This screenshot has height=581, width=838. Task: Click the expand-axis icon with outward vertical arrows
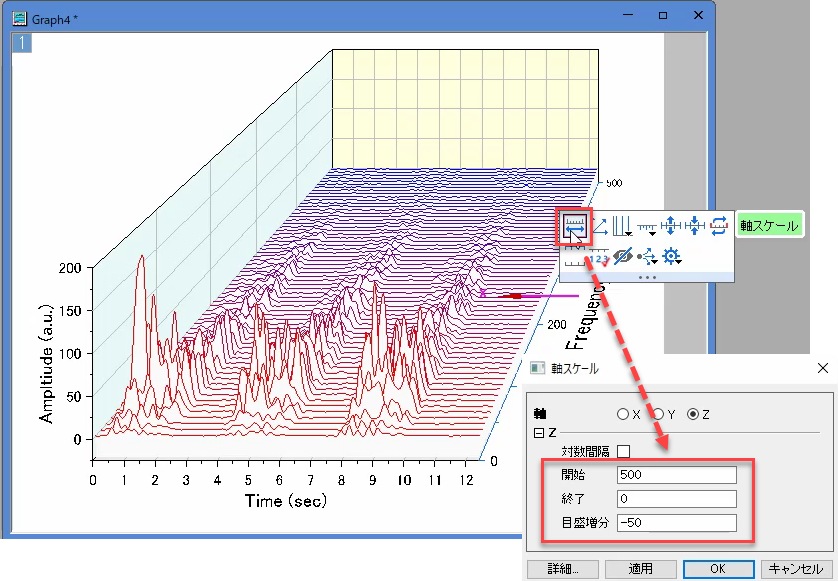pos(670,226)
